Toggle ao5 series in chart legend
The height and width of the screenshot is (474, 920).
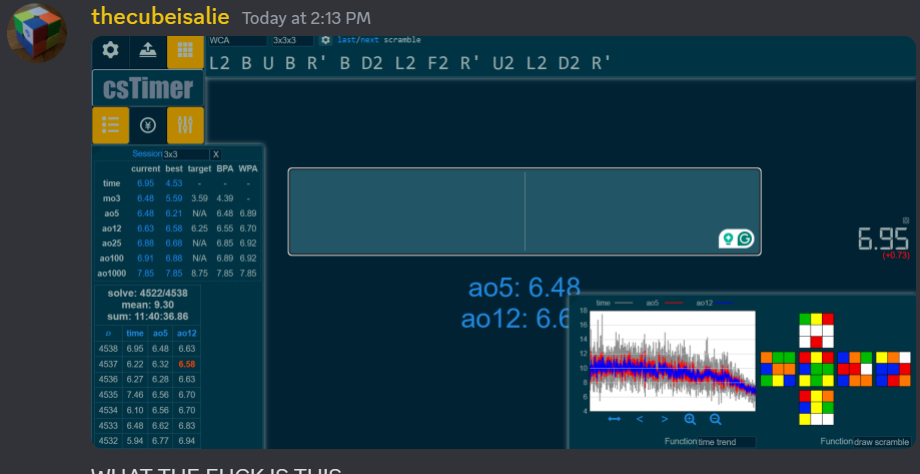(x=664, y=303)
